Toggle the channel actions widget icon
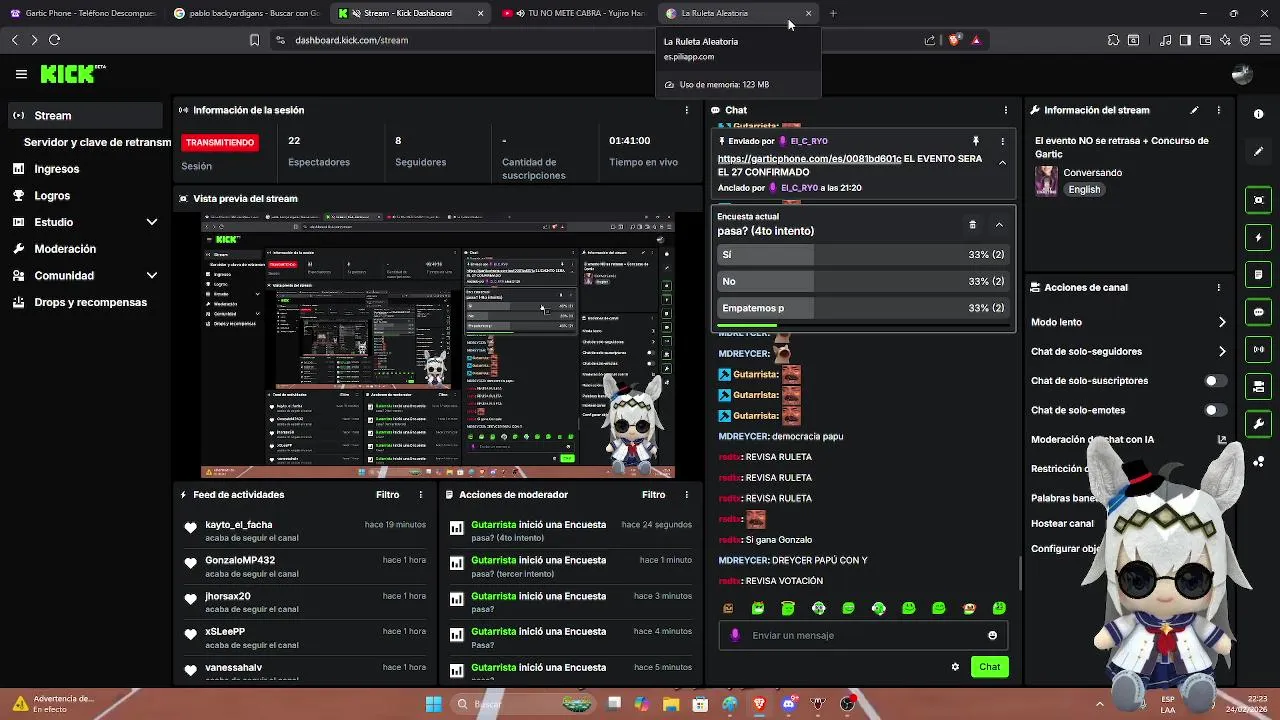Viewport: 1280px width, 720px height. coord(1258,386)
